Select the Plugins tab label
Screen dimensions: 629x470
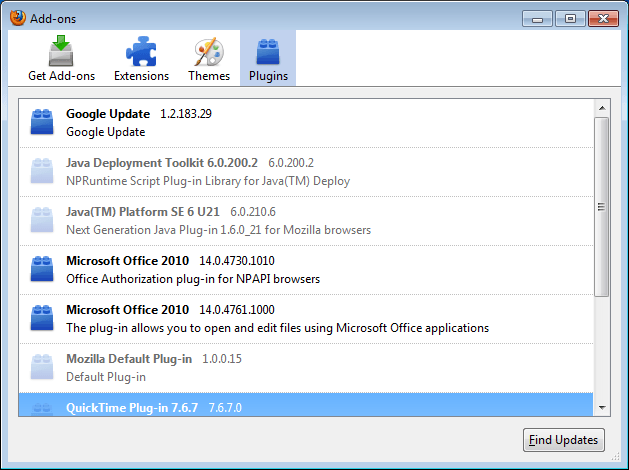click(268, 76)
